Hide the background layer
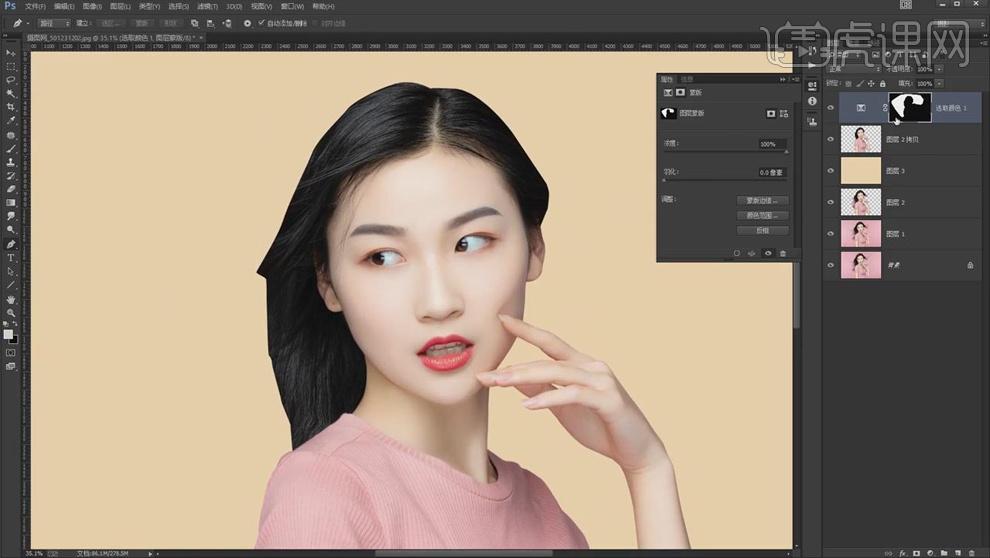 pyautogui.click(x=830, y=265)
